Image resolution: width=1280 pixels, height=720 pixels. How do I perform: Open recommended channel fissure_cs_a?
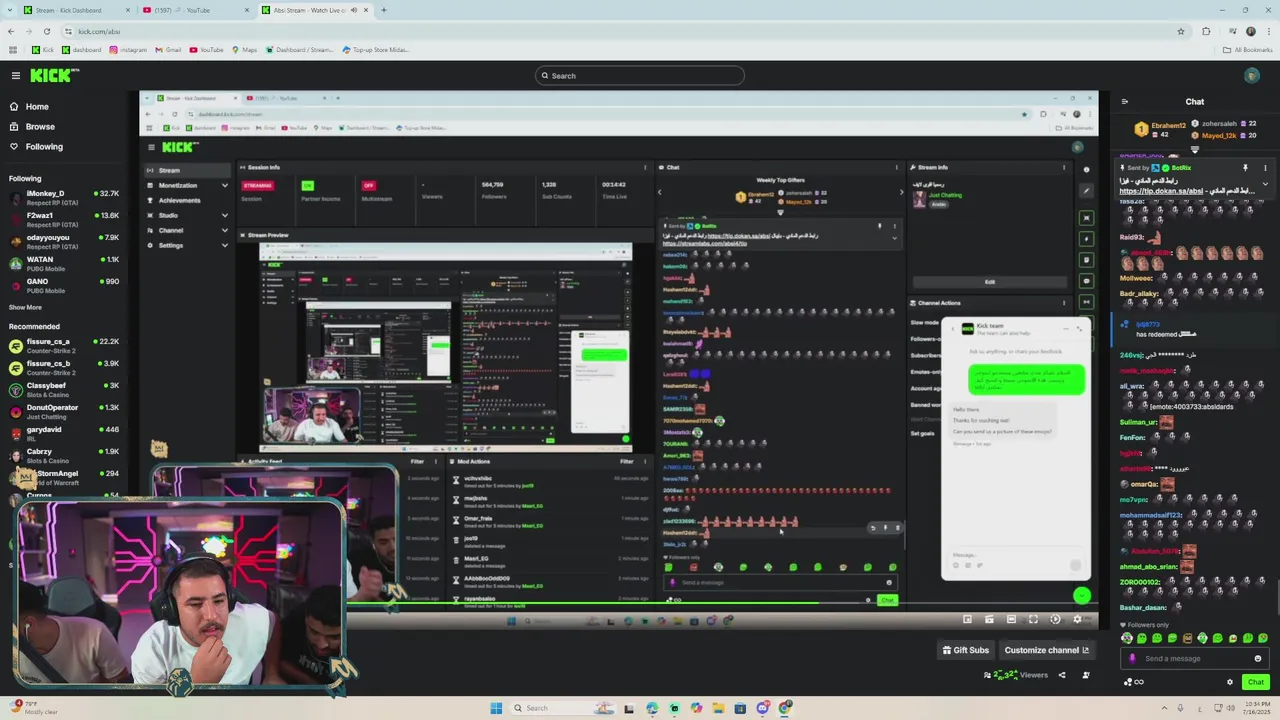63,345
